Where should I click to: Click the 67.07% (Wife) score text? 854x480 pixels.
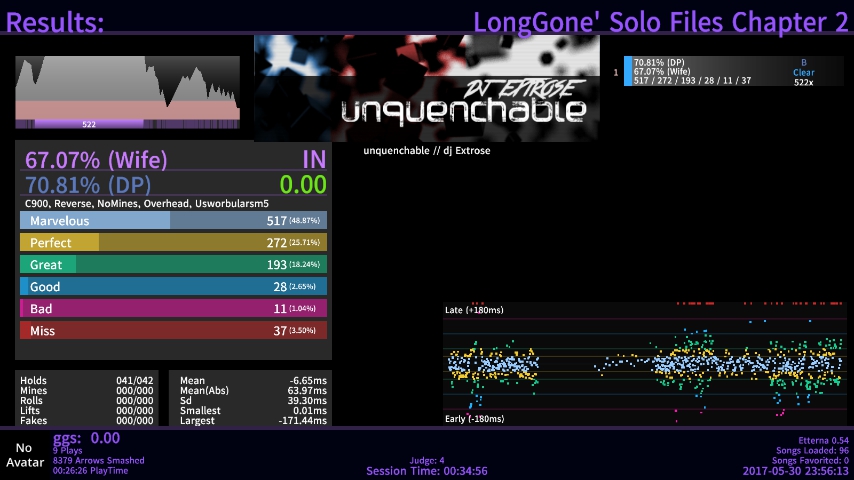[96, 160]
